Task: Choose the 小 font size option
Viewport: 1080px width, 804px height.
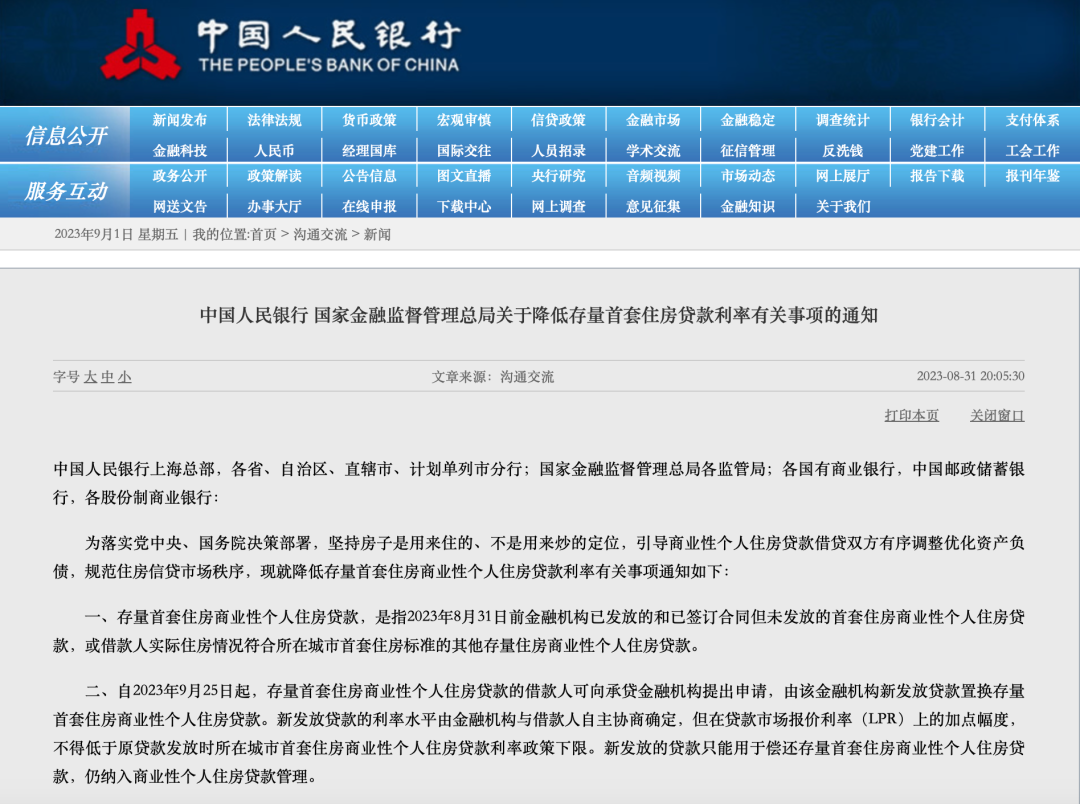Action: click(124, 377)
